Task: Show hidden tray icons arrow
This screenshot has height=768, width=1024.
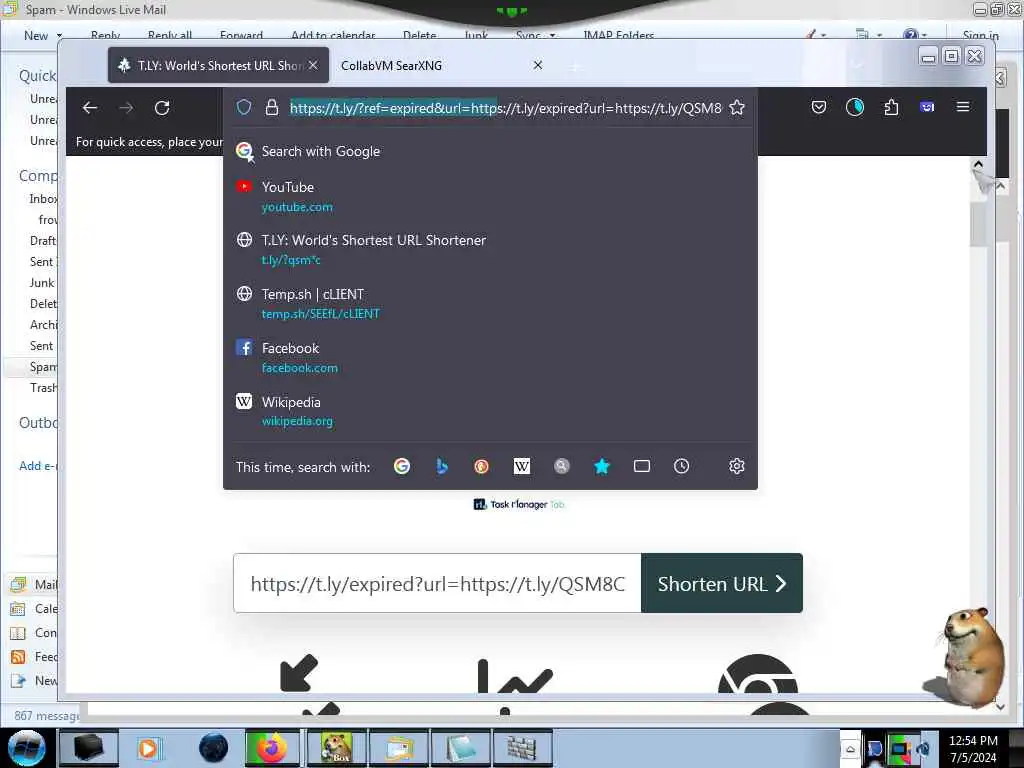Action: 850,749
